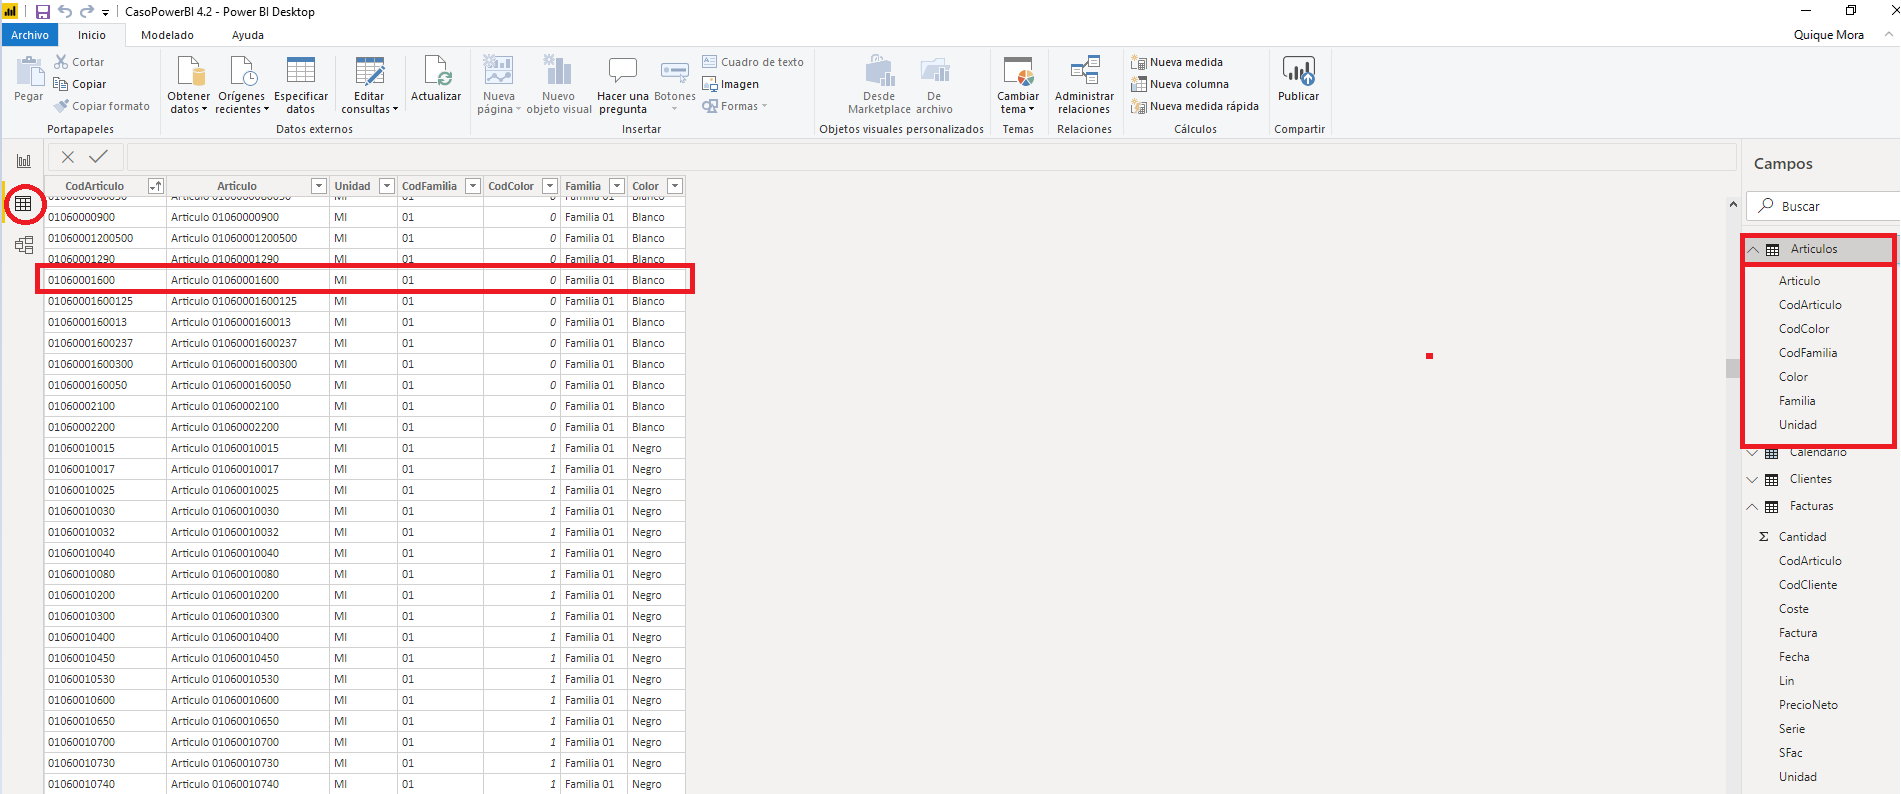1901x794 pixels.
Task: Open filter dropdown on CodColor column
Action: click(x=550, y=186)
